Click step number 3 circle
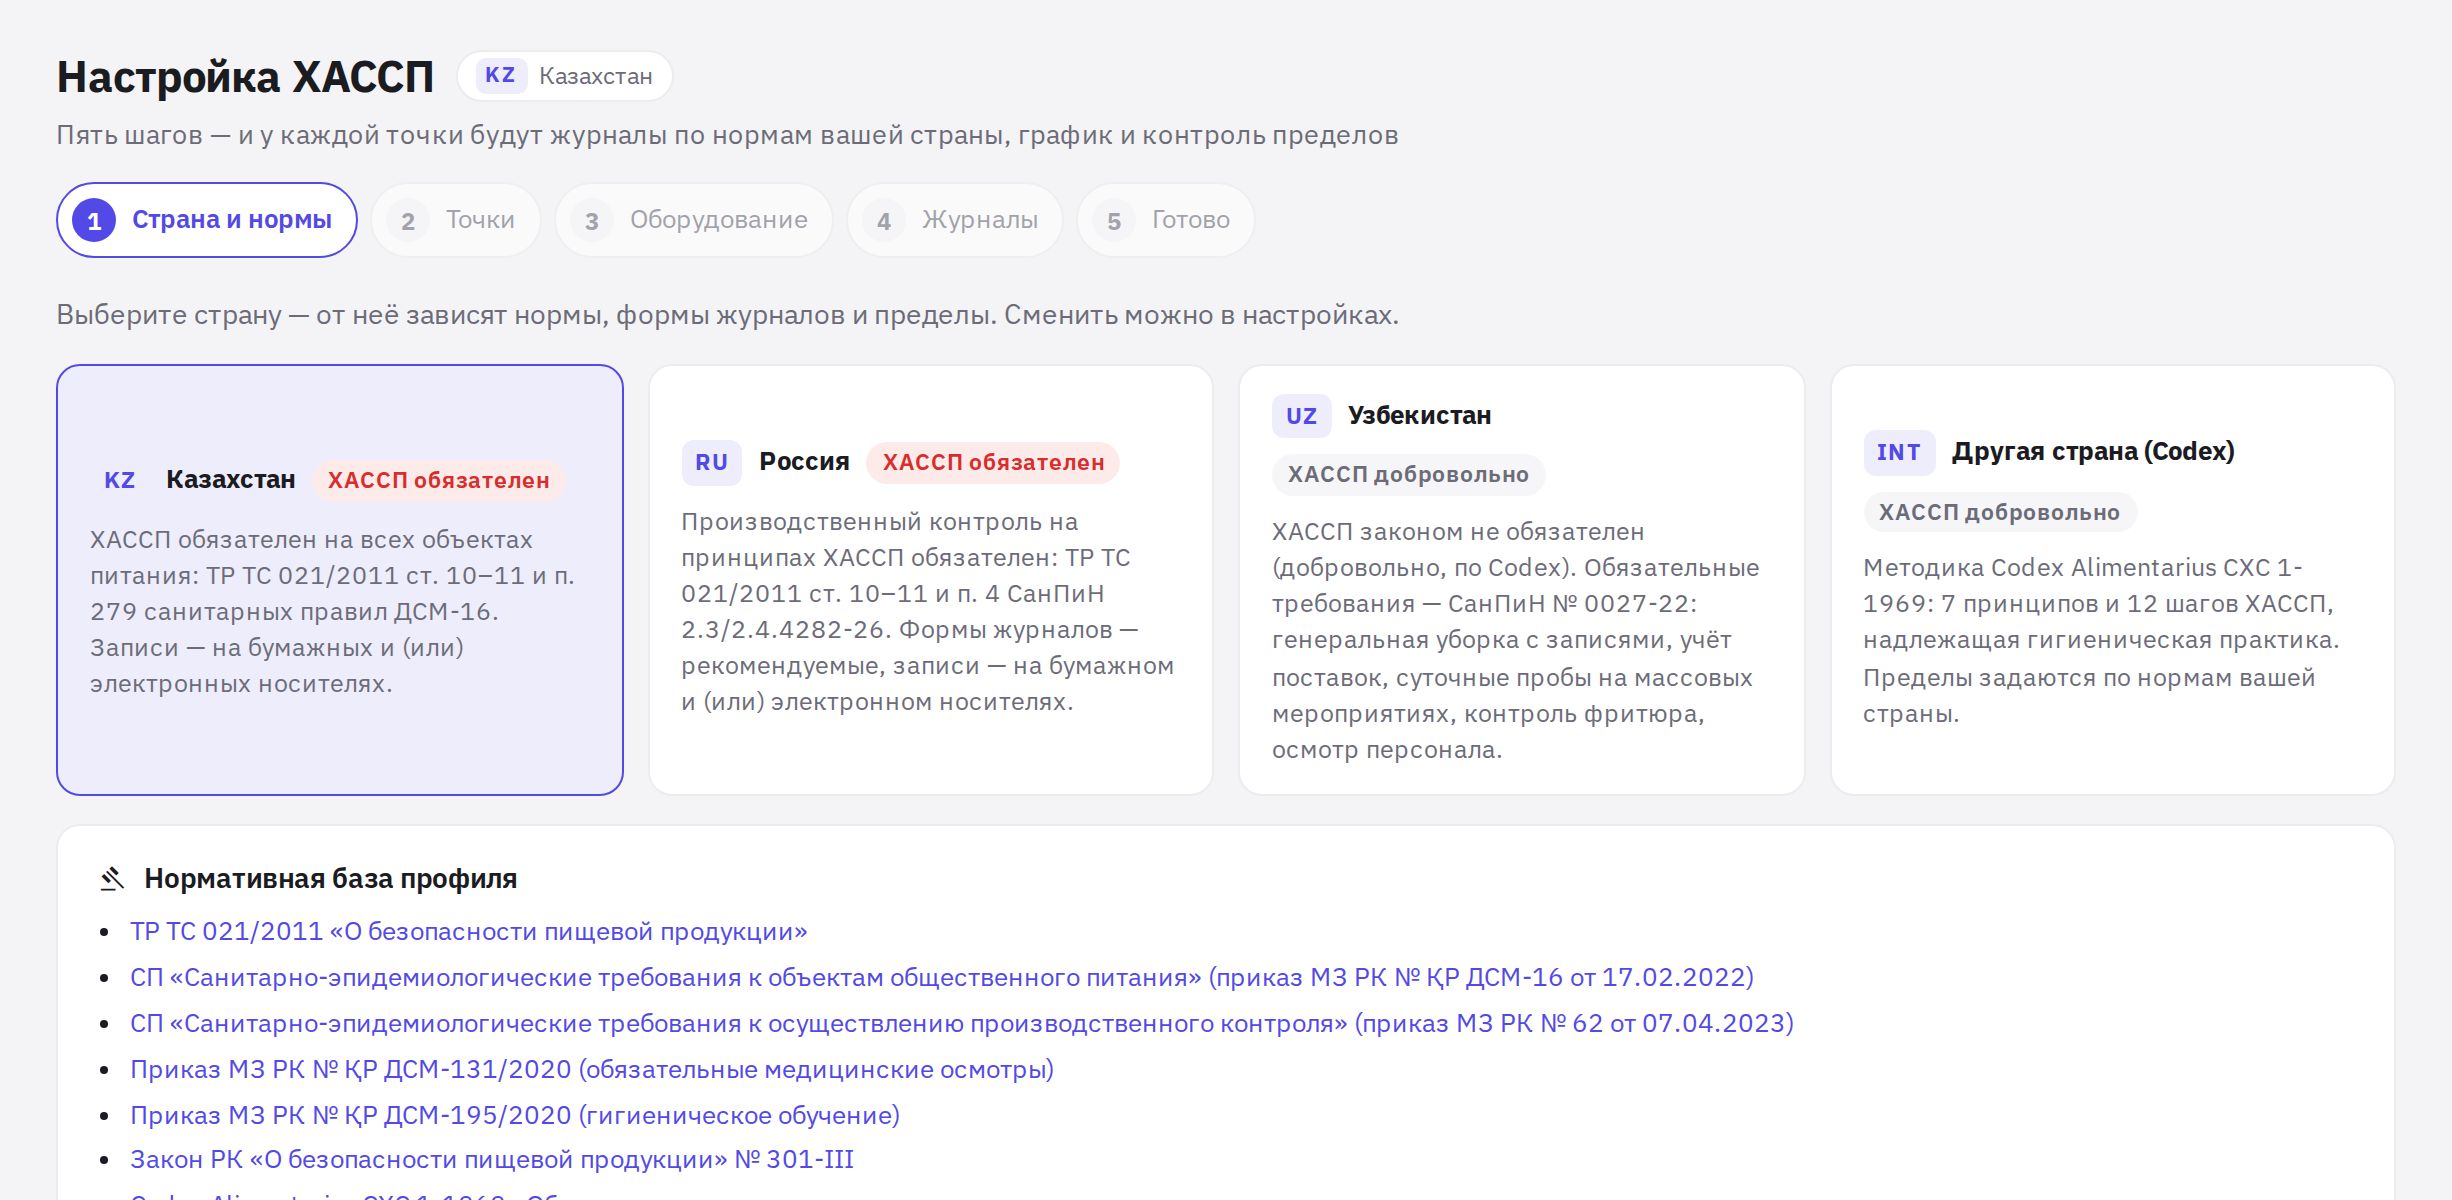The image size is (2452, 1200). coord(592,220)
